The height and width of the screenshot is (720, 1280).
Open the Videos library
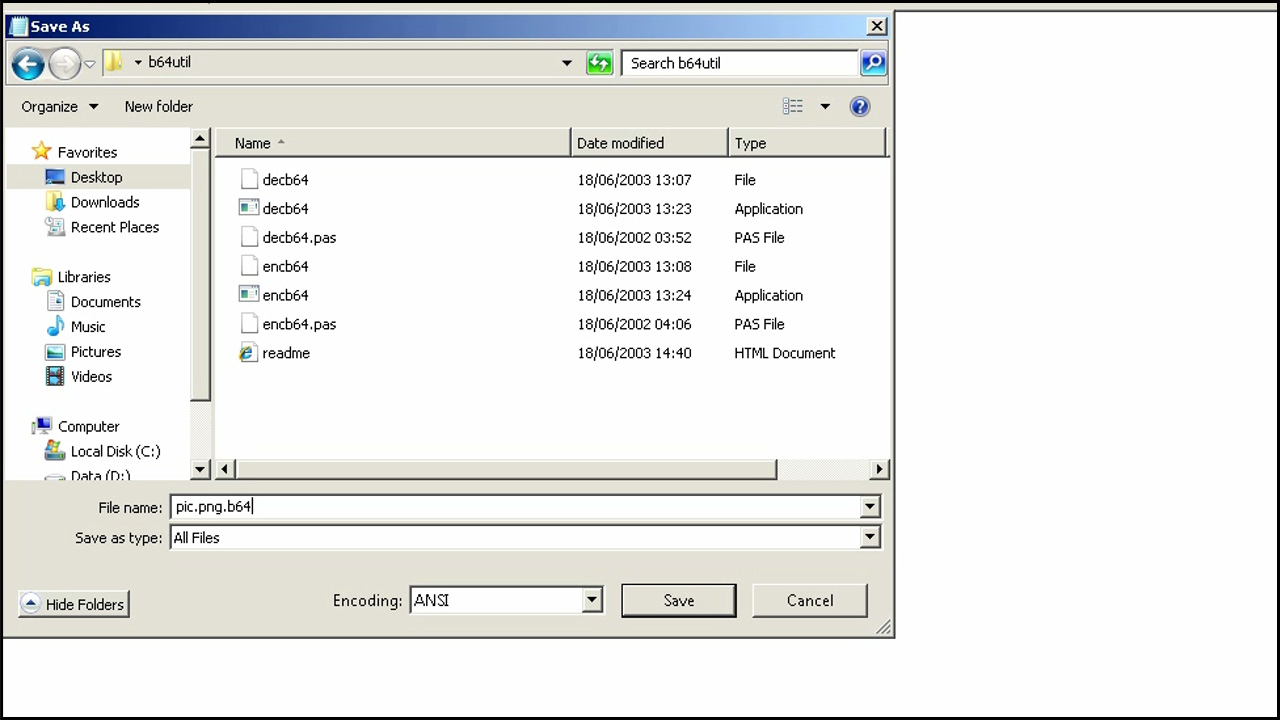click(91, 377)
